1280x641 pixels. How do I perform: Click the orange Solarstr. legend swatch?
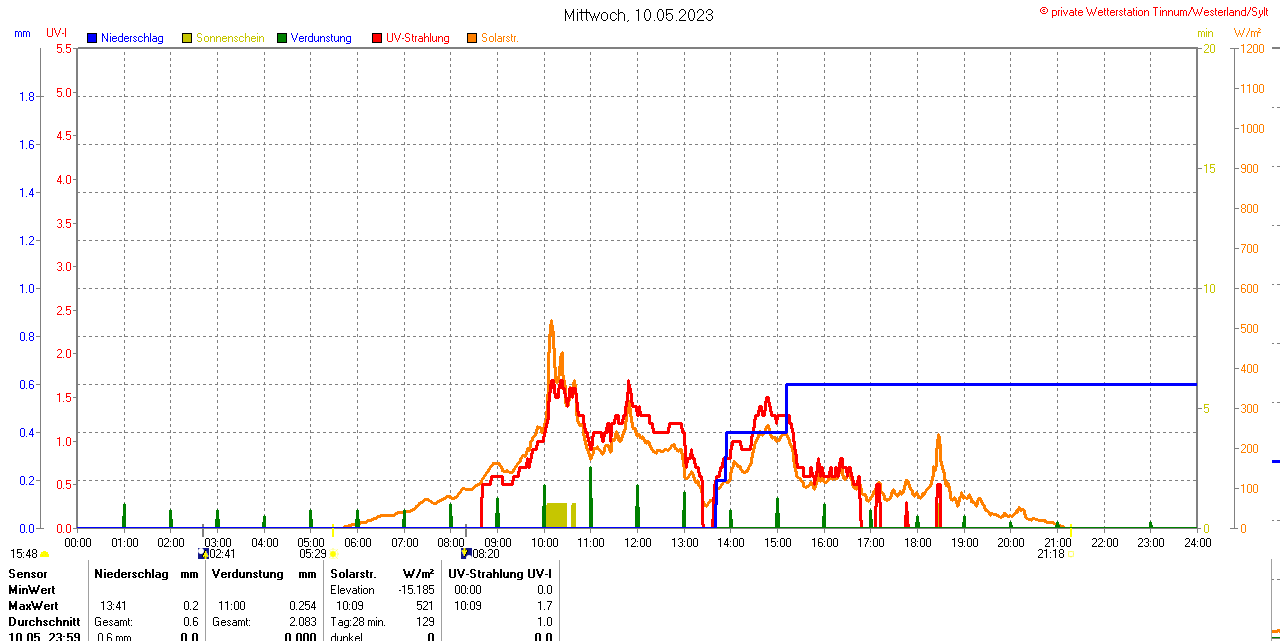(472, 38)
